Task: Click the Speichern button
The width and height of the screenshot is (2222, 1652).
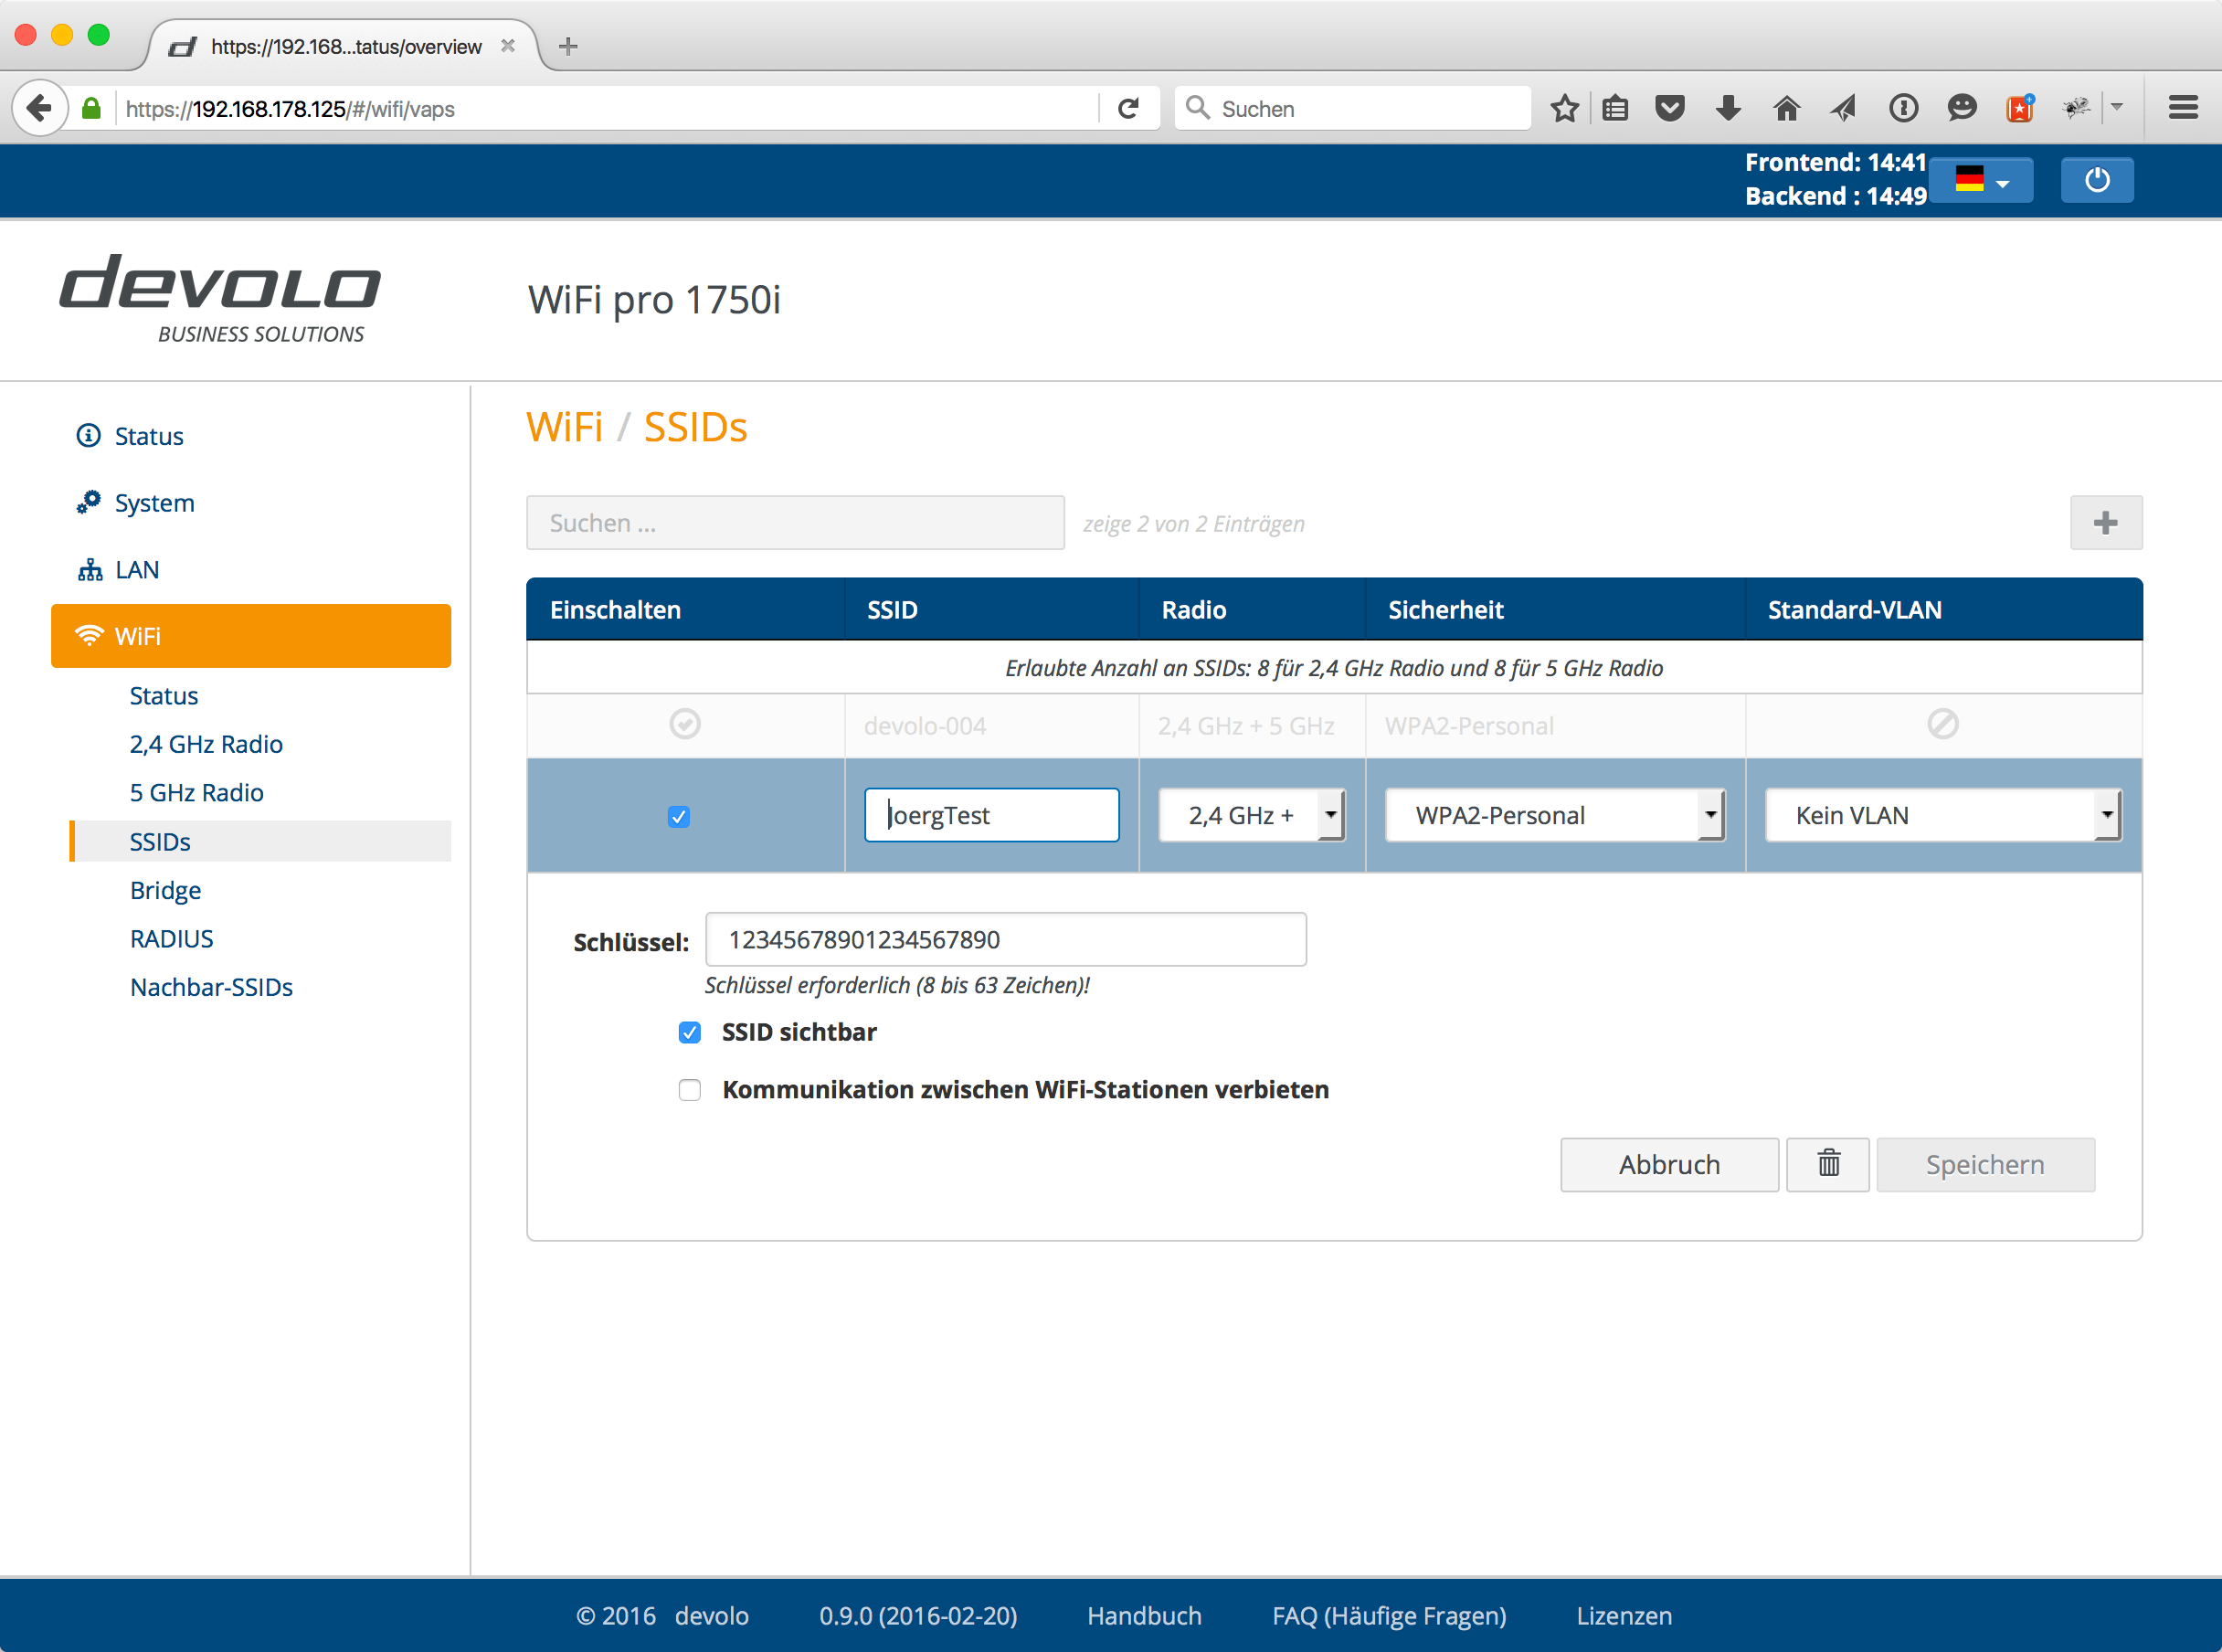Action: [1985, 1164]
